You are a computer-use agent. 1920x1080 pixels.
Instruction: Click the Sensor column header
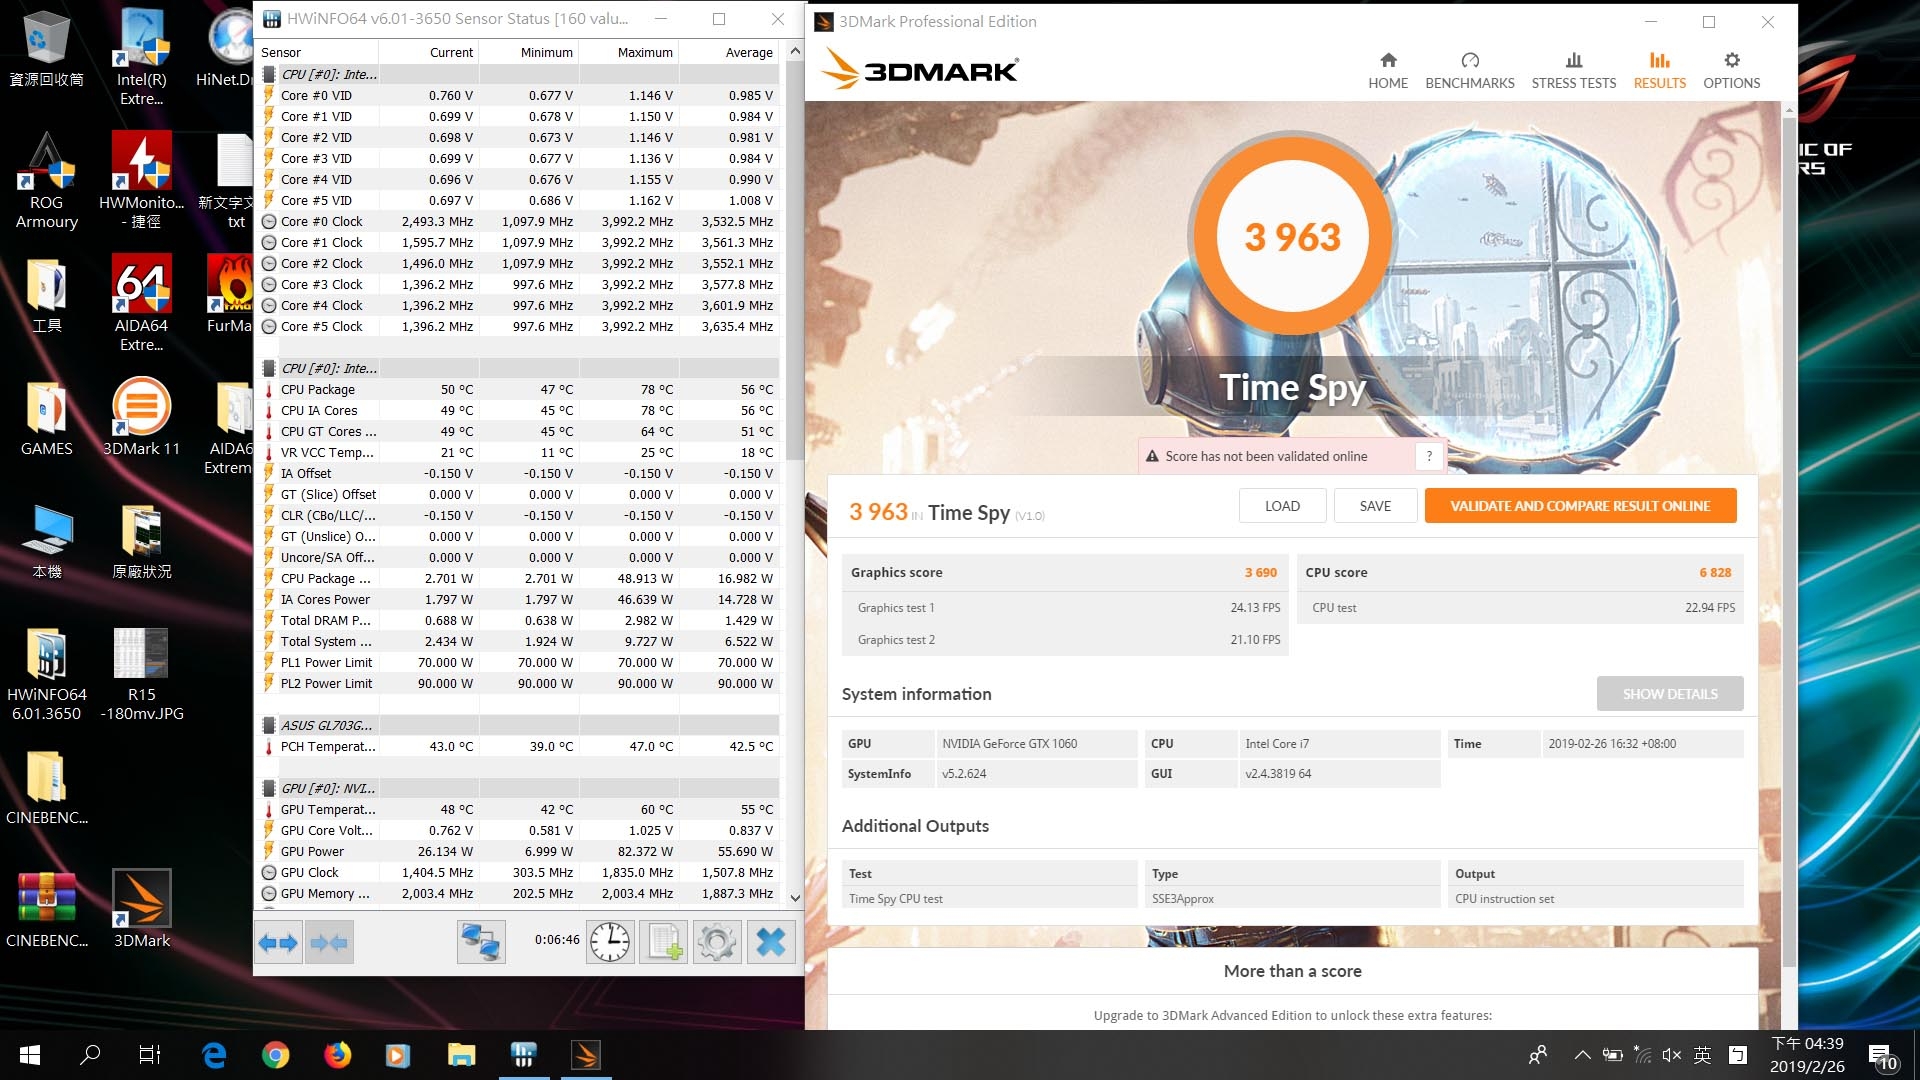[317, 52]
